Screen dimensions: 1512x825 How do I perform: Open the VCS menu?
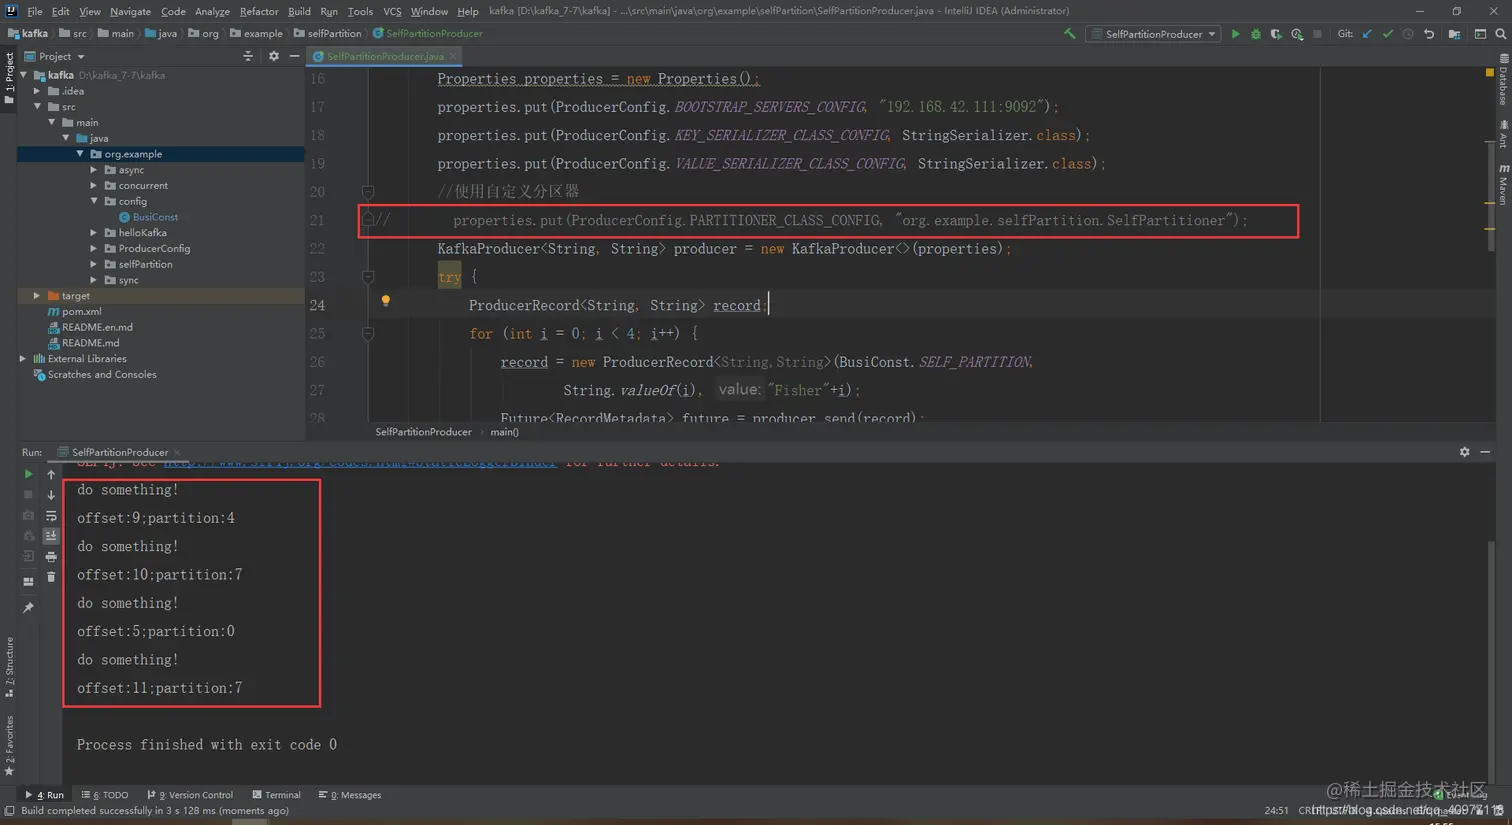click(392, 11)
